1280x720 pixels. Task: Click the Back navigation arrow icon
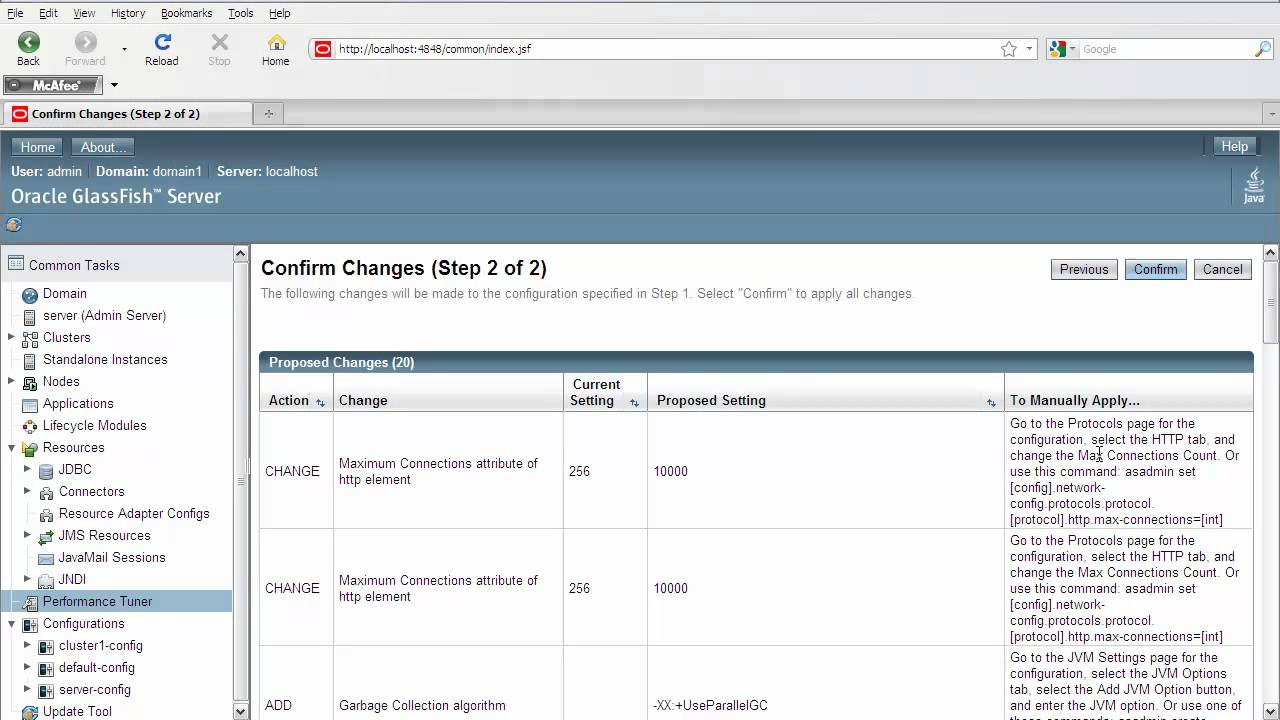[x=29, y=42]
